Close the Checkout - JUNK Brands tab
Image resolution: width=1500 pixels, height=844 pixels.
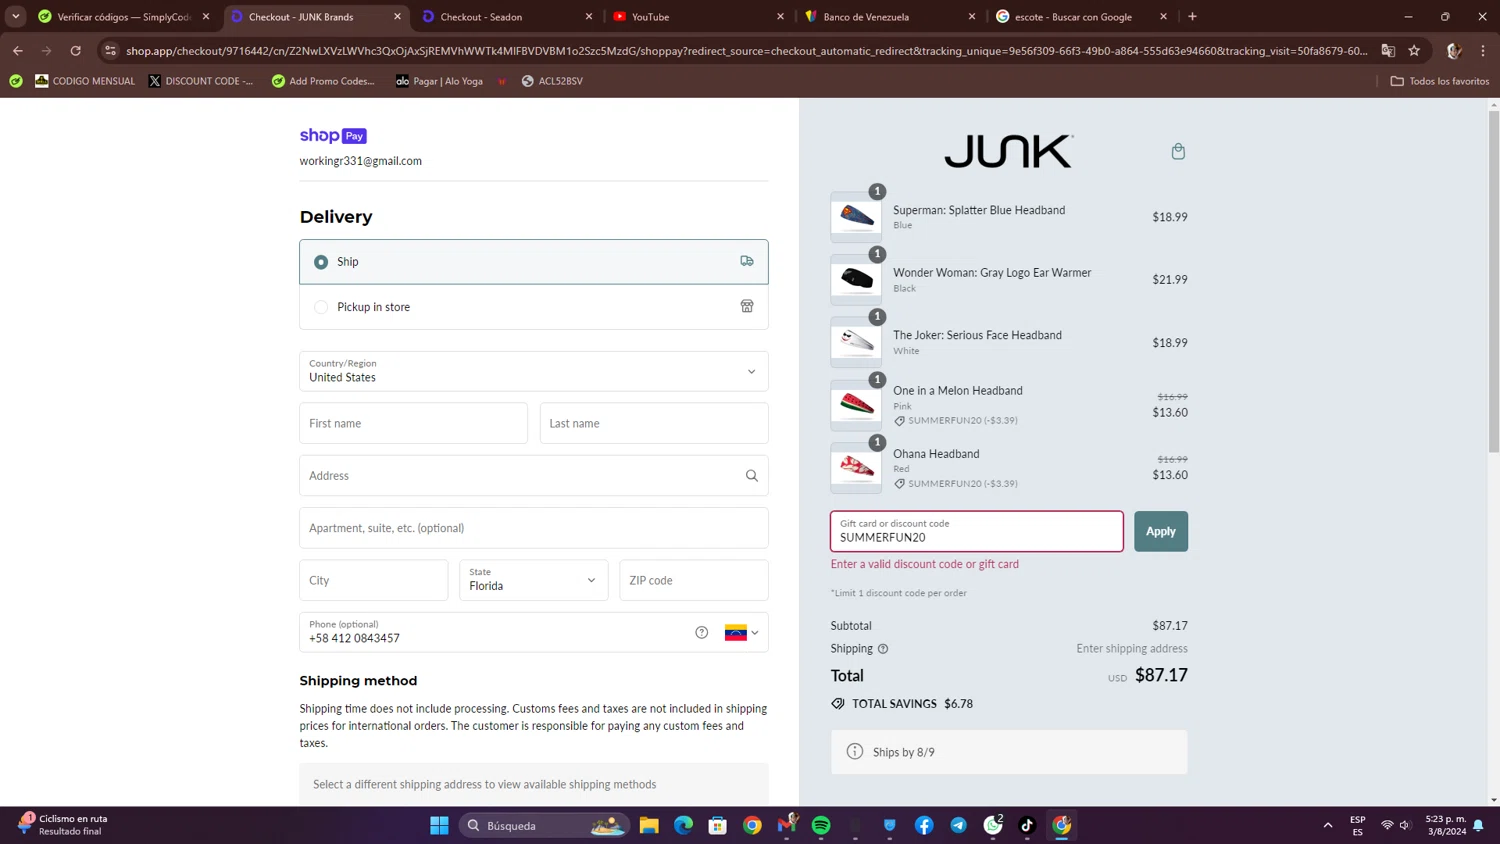[x=397, y=17]
